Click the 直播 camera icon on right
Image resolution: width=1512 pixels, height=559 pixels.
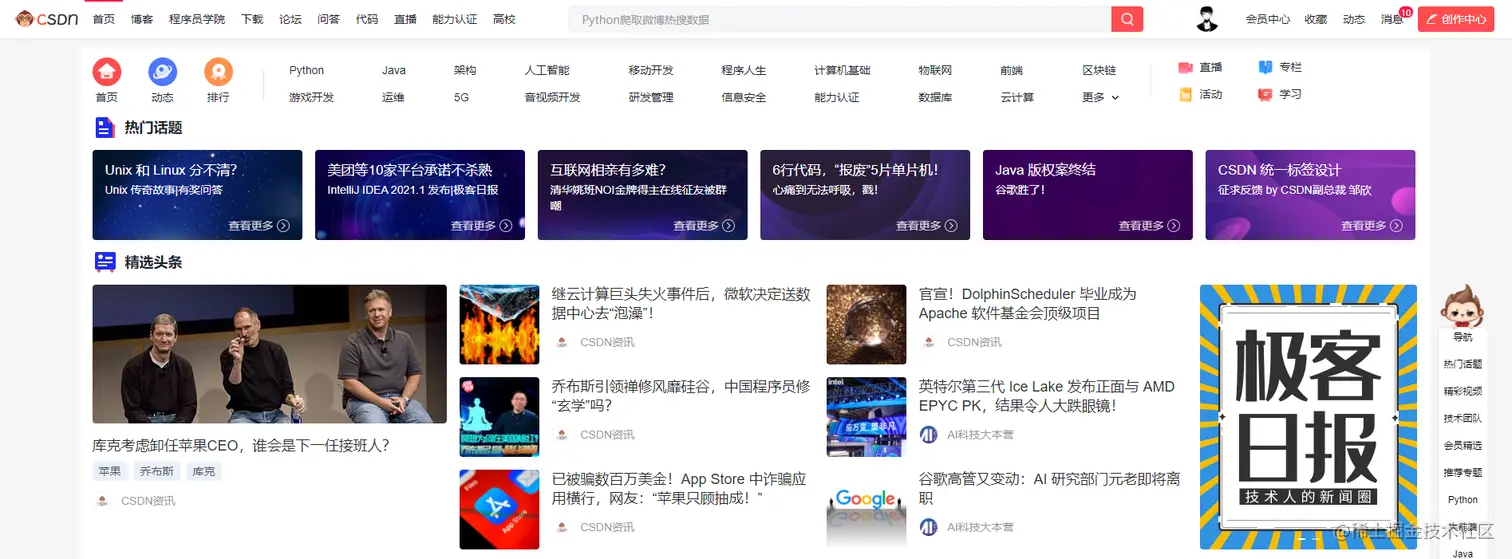[1185, 67]
